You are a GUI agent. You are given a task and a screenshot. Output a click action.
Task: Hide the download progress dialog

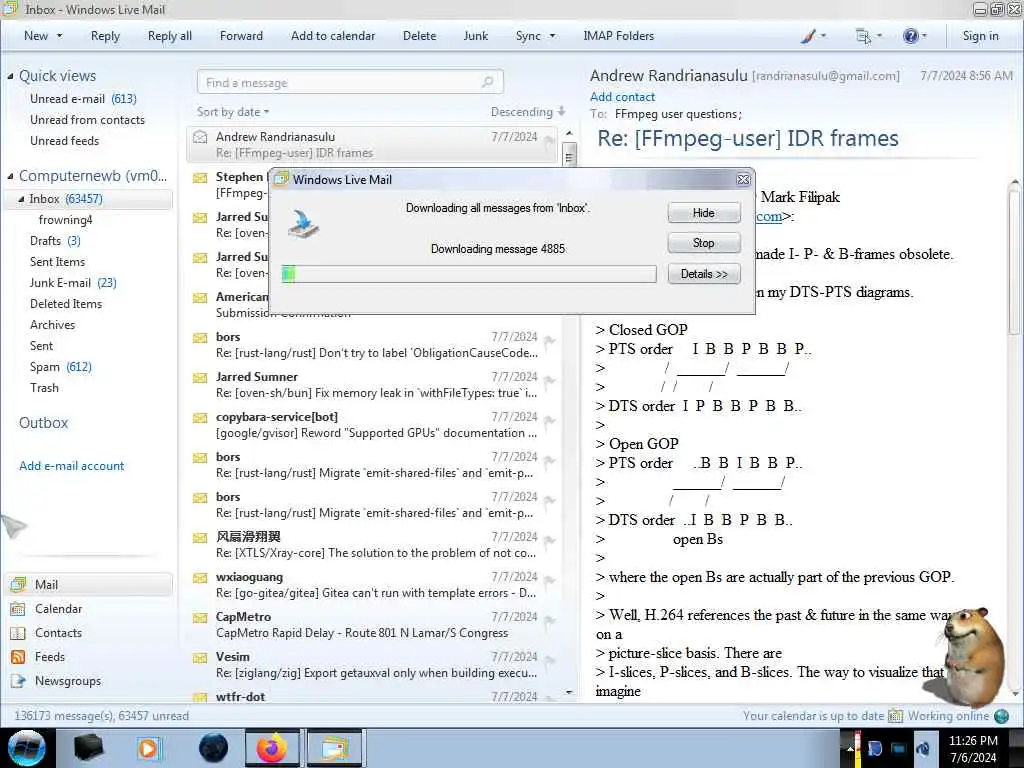(704, 213)
